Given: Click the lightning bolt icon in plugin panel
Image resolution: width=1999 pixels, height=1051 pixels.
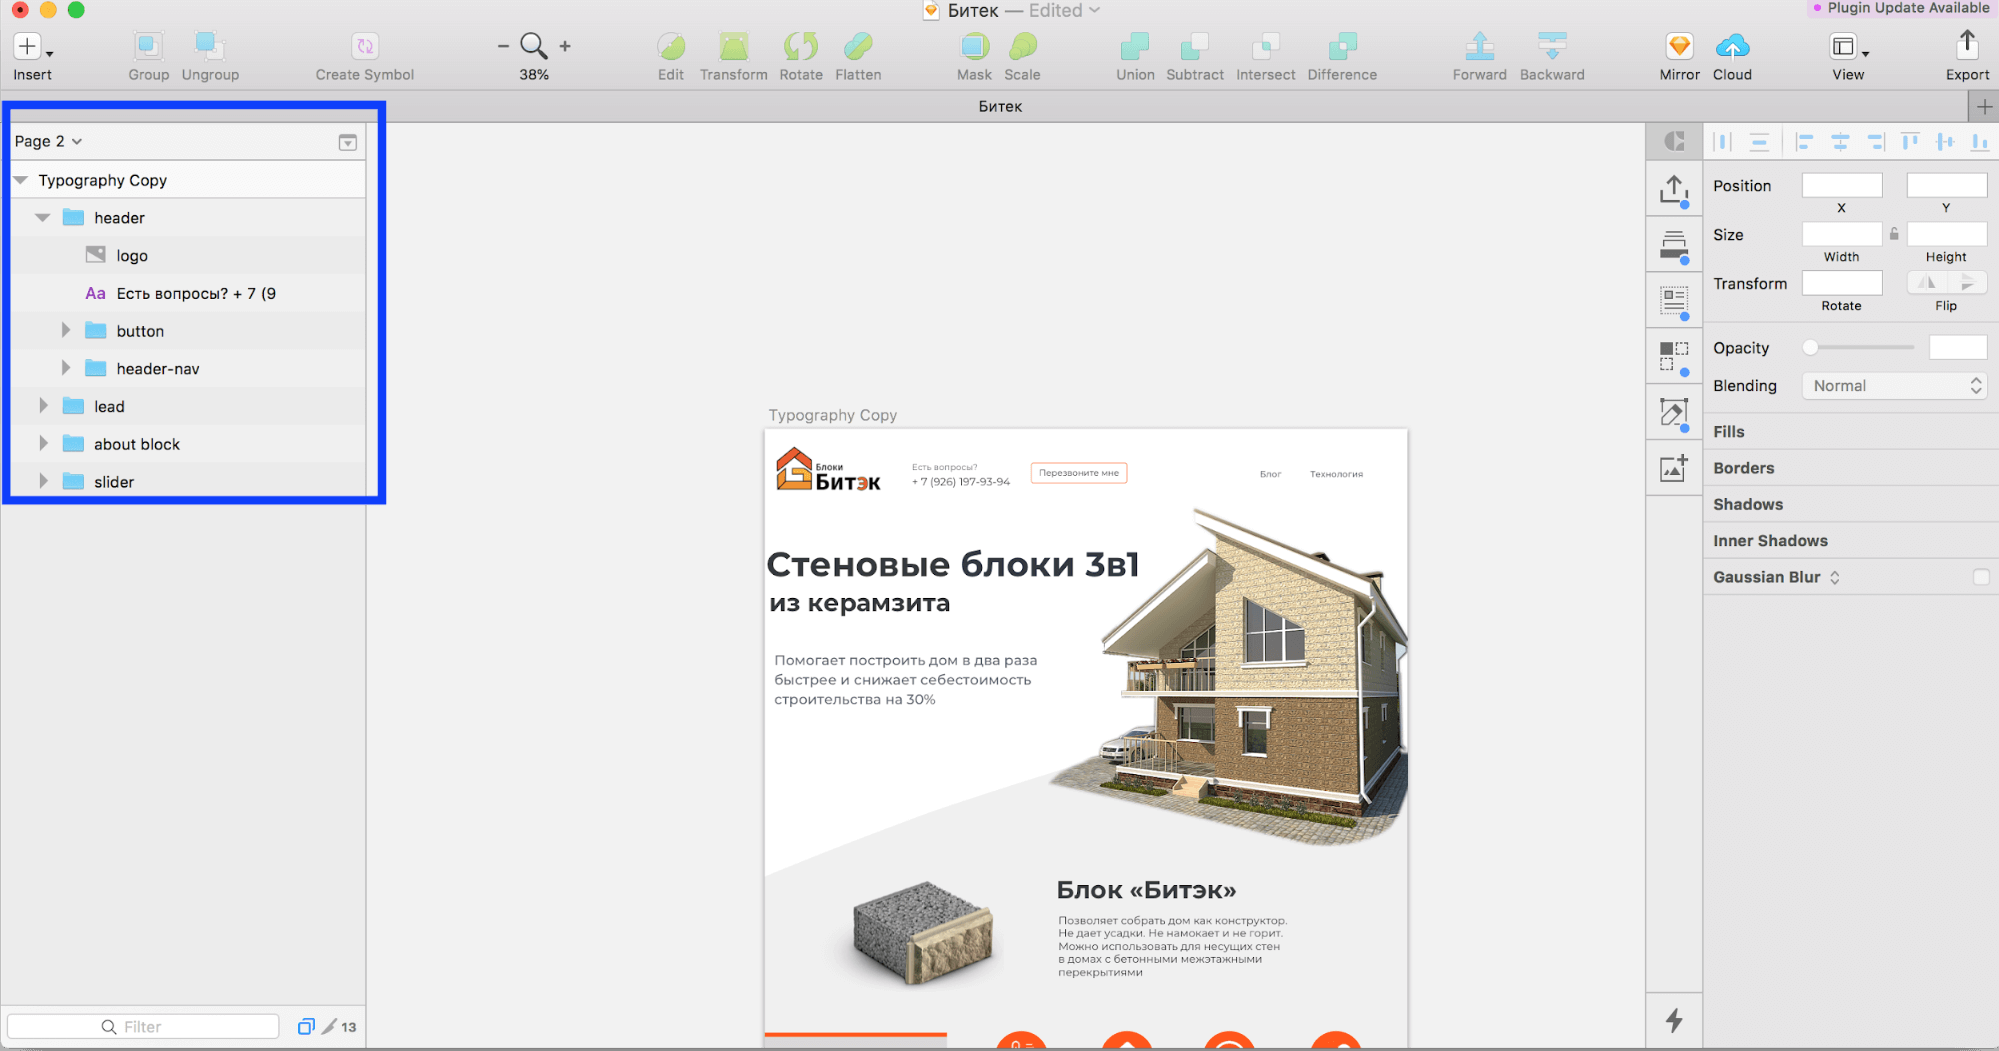Looking at the screenshot, I should (1674, 1020).
